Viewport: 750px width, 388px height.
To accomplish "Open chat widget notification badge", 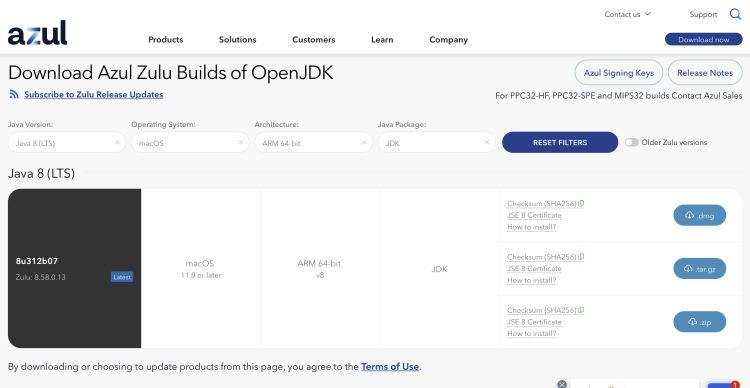I will pos(734,385).
